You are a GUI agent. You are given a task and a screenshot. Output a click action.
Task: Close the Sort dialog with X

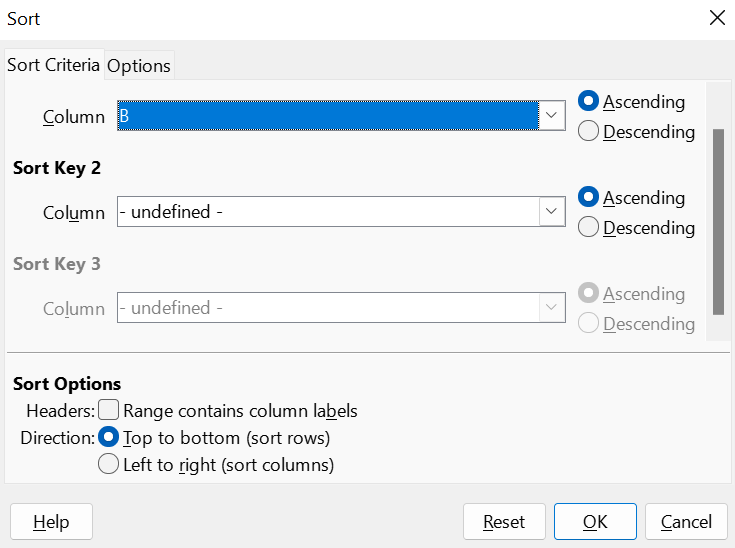pos(717,18)
